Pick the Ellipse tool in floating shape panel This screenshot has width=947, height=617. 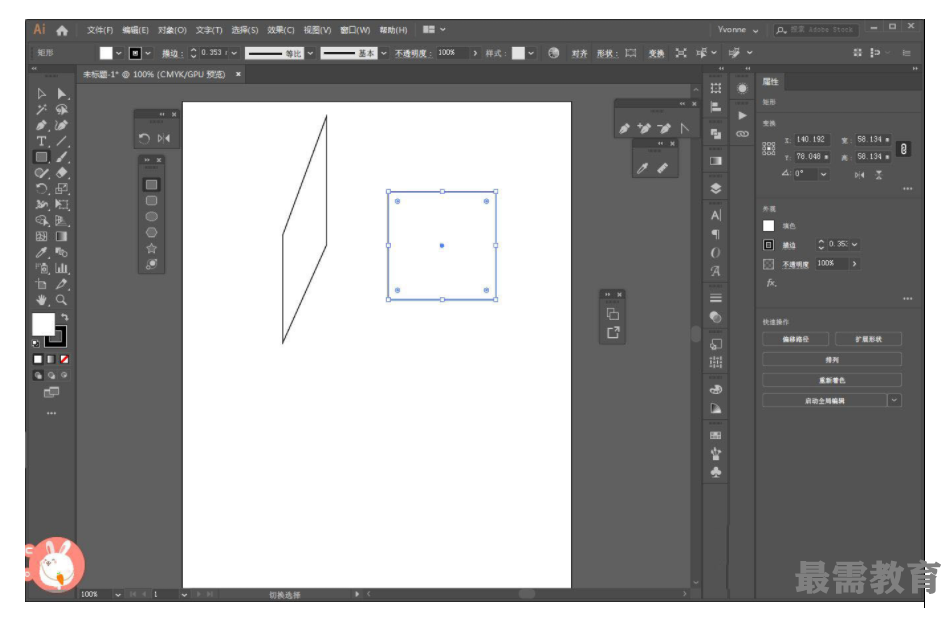[x=152, y=216]
